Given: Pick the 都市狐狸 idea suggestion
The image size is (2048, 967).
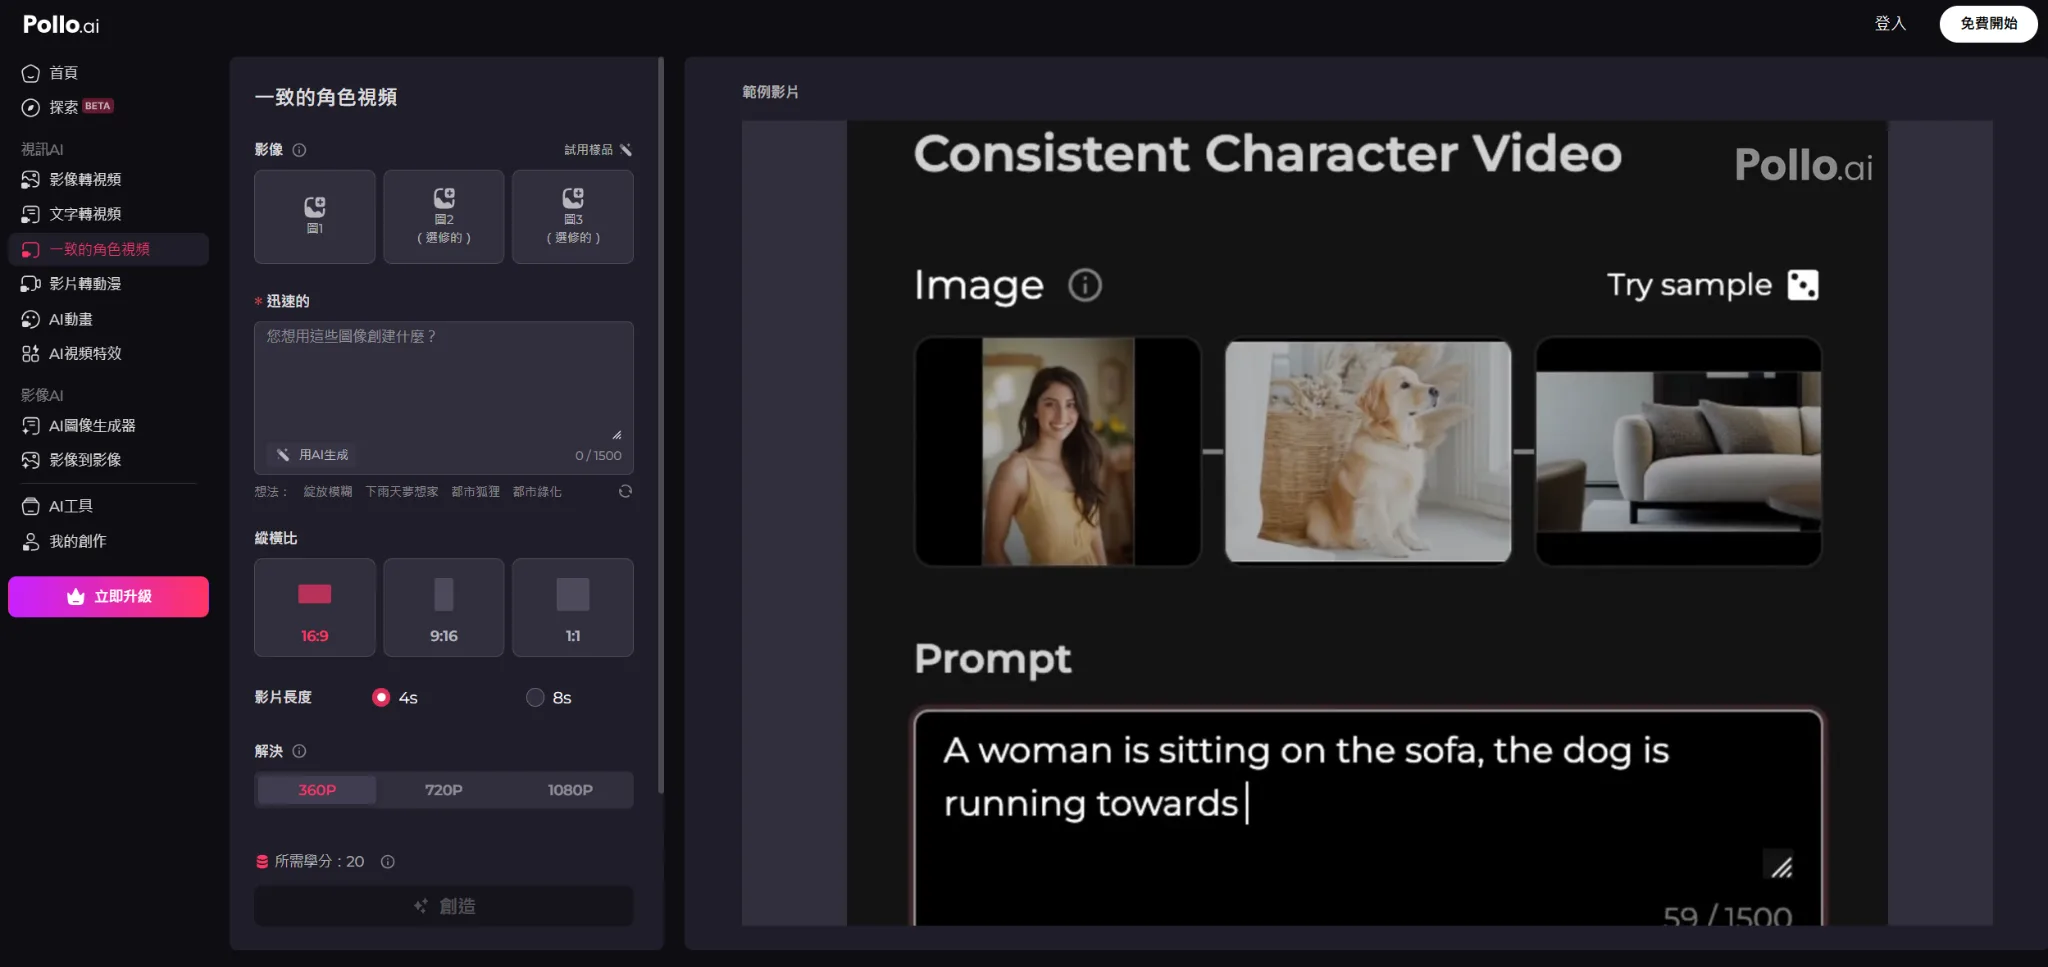Looking at the screenshot, I should 476,492.
